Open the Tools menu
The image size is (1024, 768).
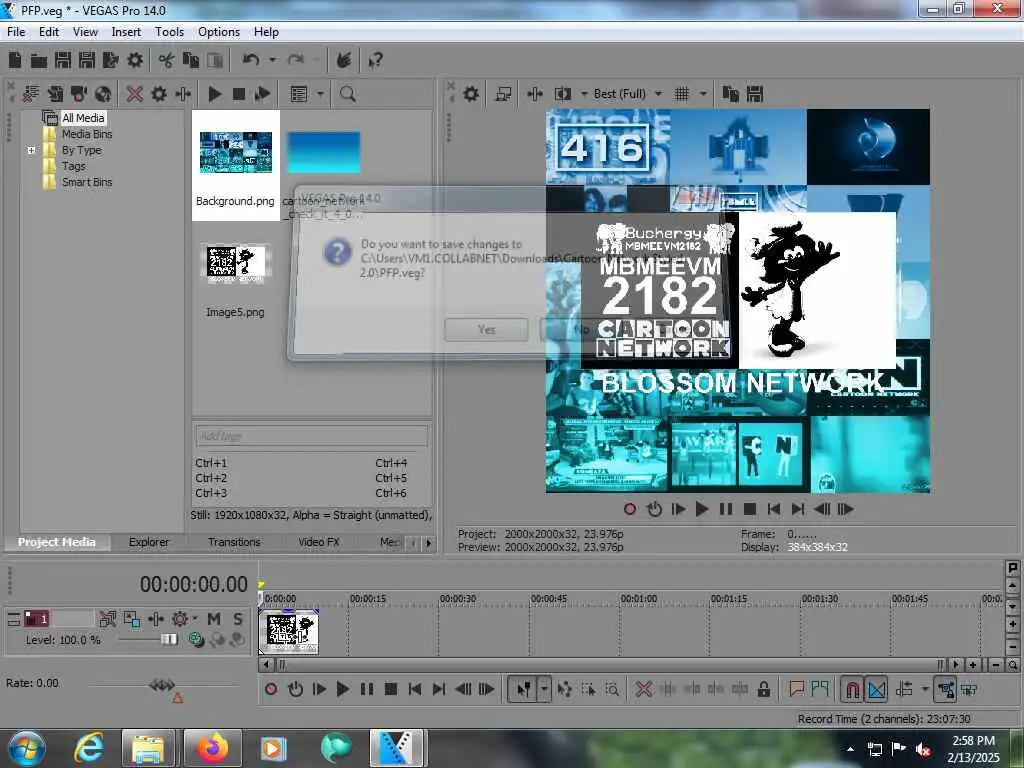(169, 31)
